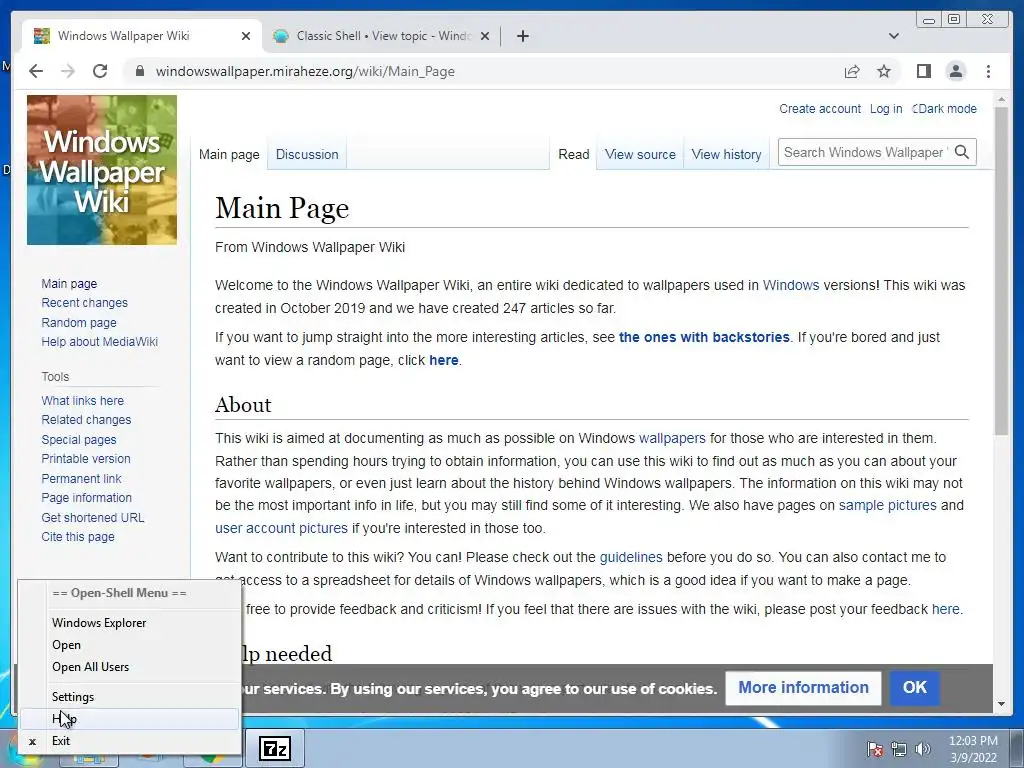Open the Random page sidebar link
Screen dimensions: 1024x768
click(x=79, y=322)
